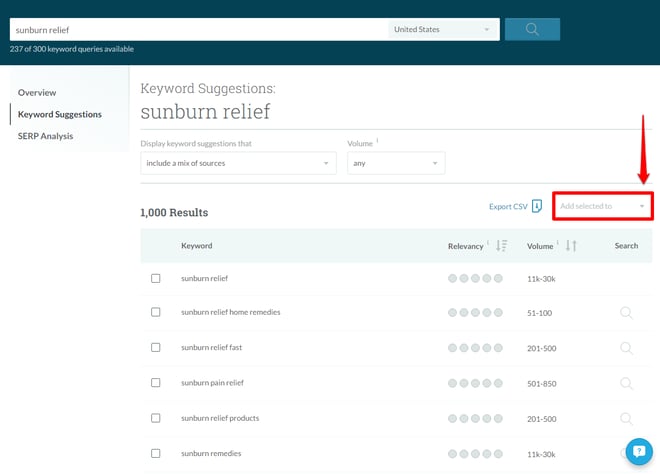Tick the sunburn remedies checkbox

coord(156,453)
